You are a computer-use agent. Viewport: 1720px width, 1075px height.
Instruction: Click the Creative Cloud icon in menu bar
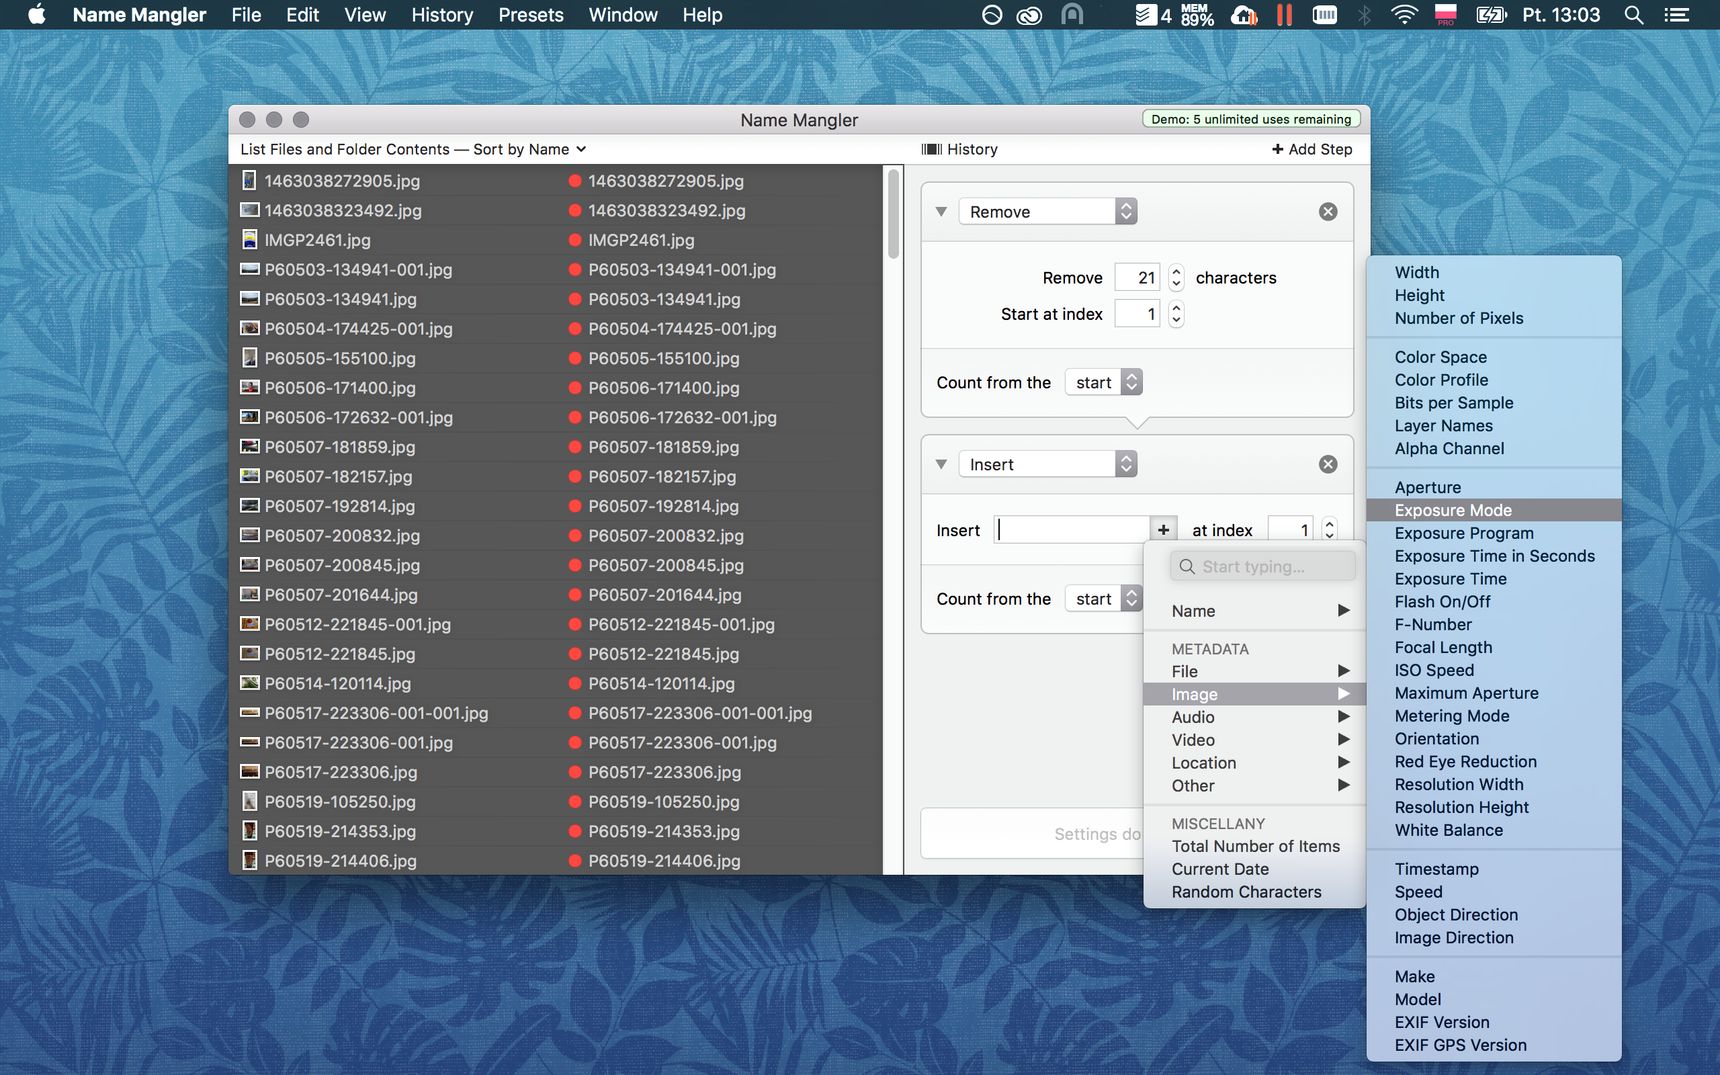[1029, 15]
